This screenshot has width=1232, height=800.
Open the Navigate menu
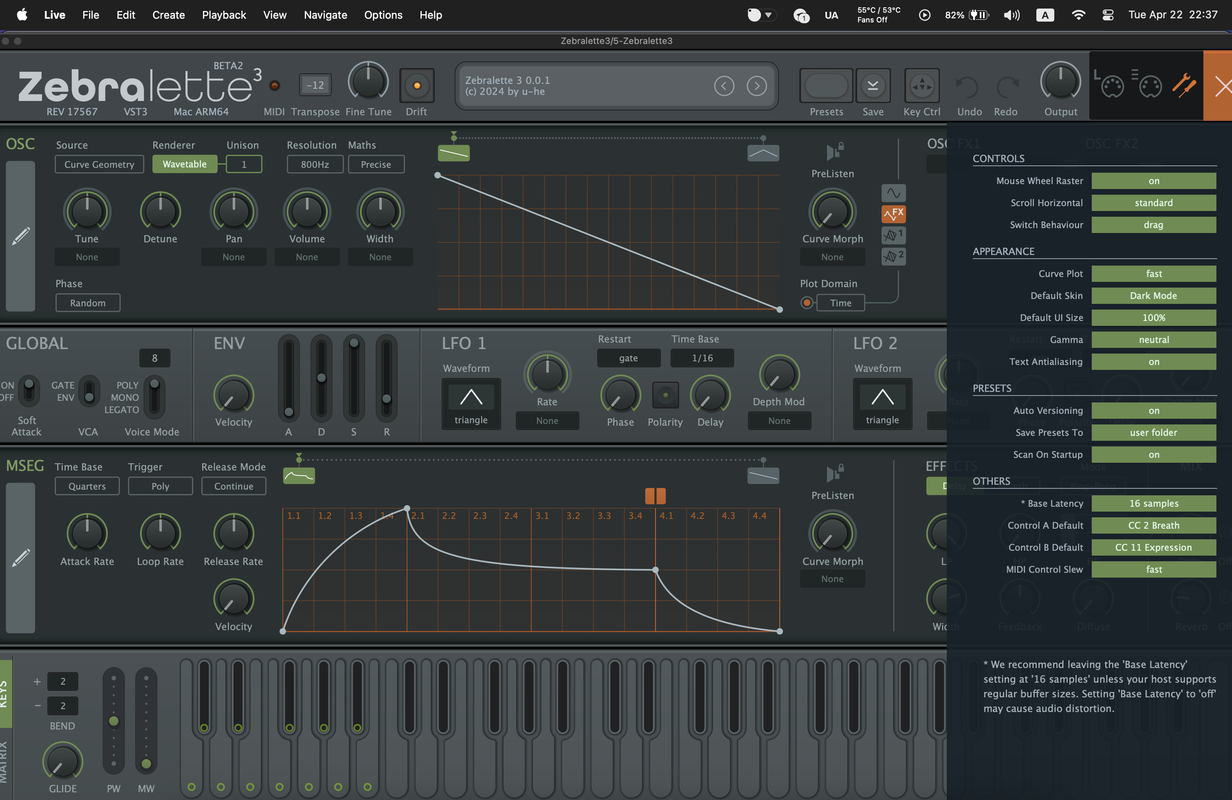325,15
